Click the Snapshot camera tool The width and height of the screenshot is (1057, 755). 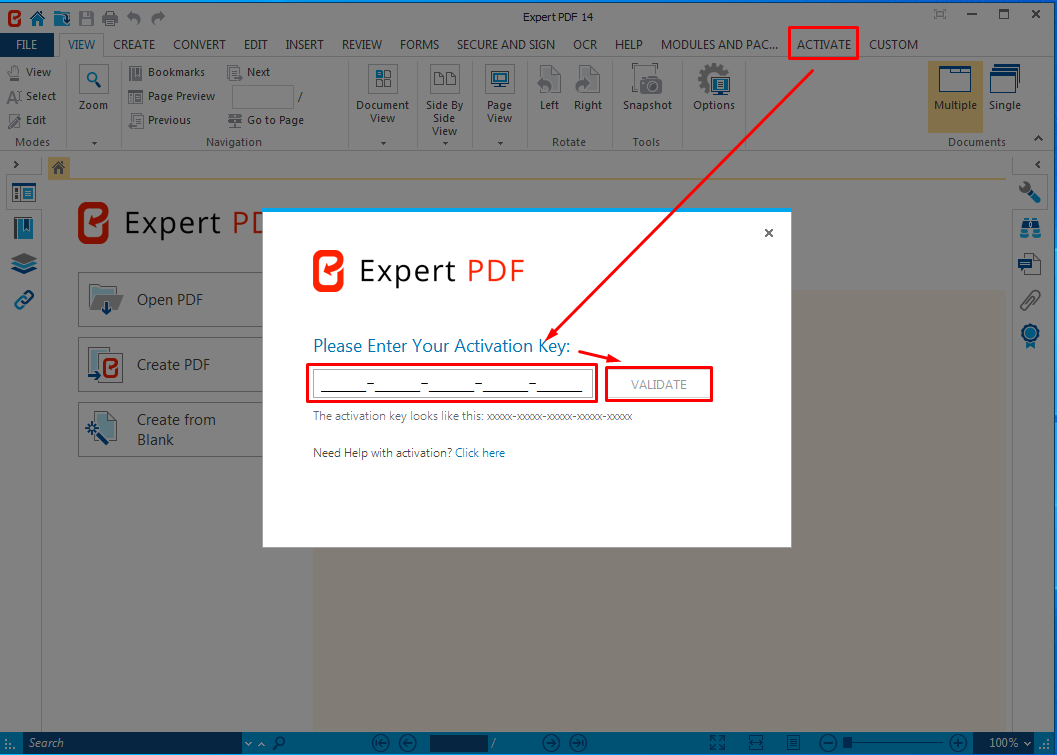point(647,89)
